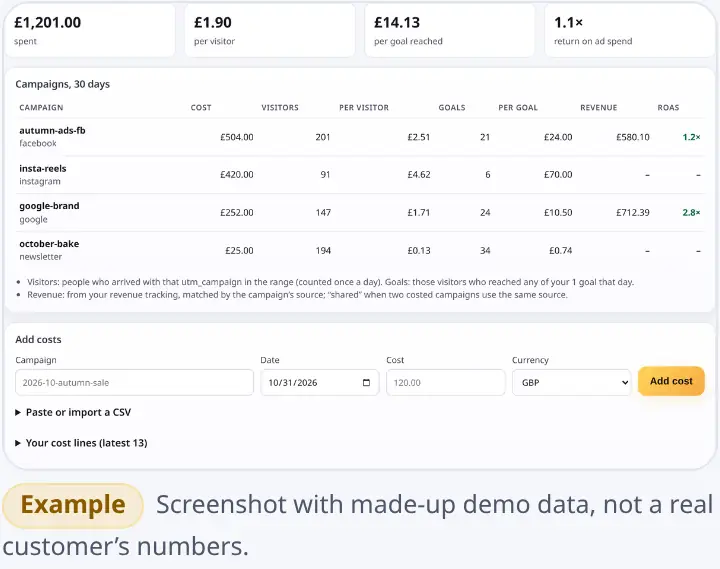The width and height of the screenshot is (720, 569).
Task: Click the Example badge
Action: pyautogui.click(x=73, y=505)
